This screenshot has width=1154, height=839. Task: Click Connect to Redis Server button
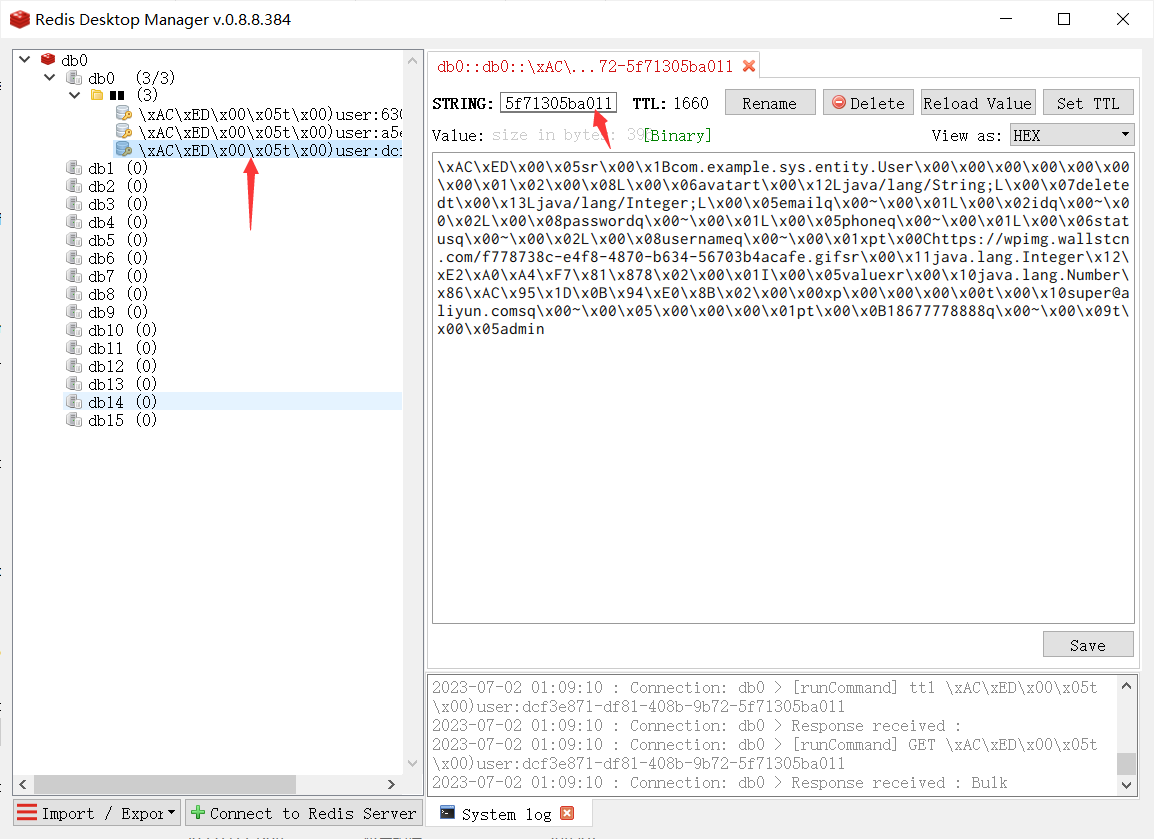304,813
